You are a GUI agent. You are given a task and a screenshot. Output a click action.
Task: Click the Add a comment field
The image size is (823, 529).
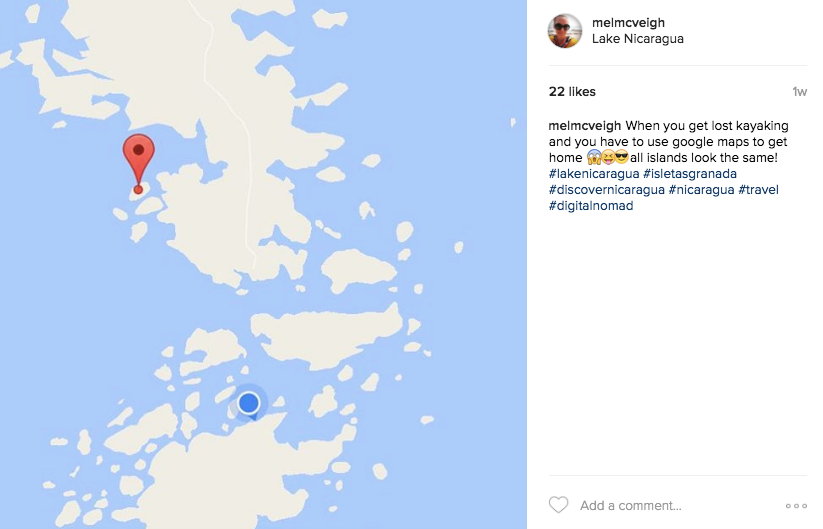630,505
